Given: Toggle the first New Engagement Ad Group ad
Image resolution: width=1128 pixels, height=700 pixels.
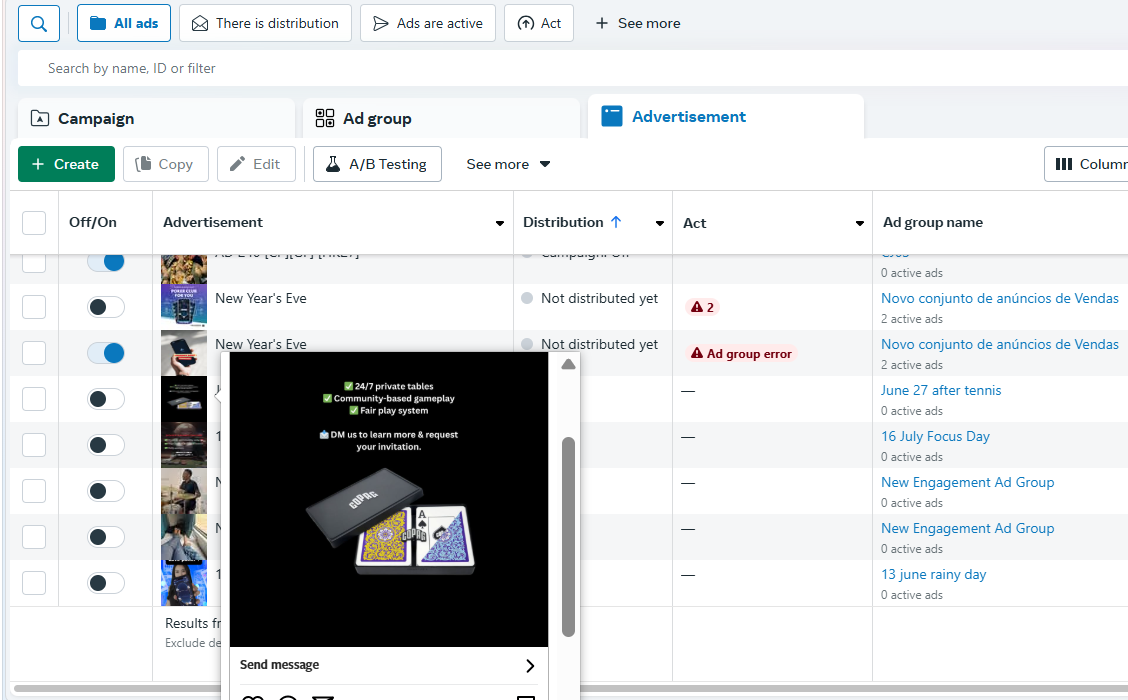Looking at the screenshot, I should pyautogui.click(x=106, y=491).
